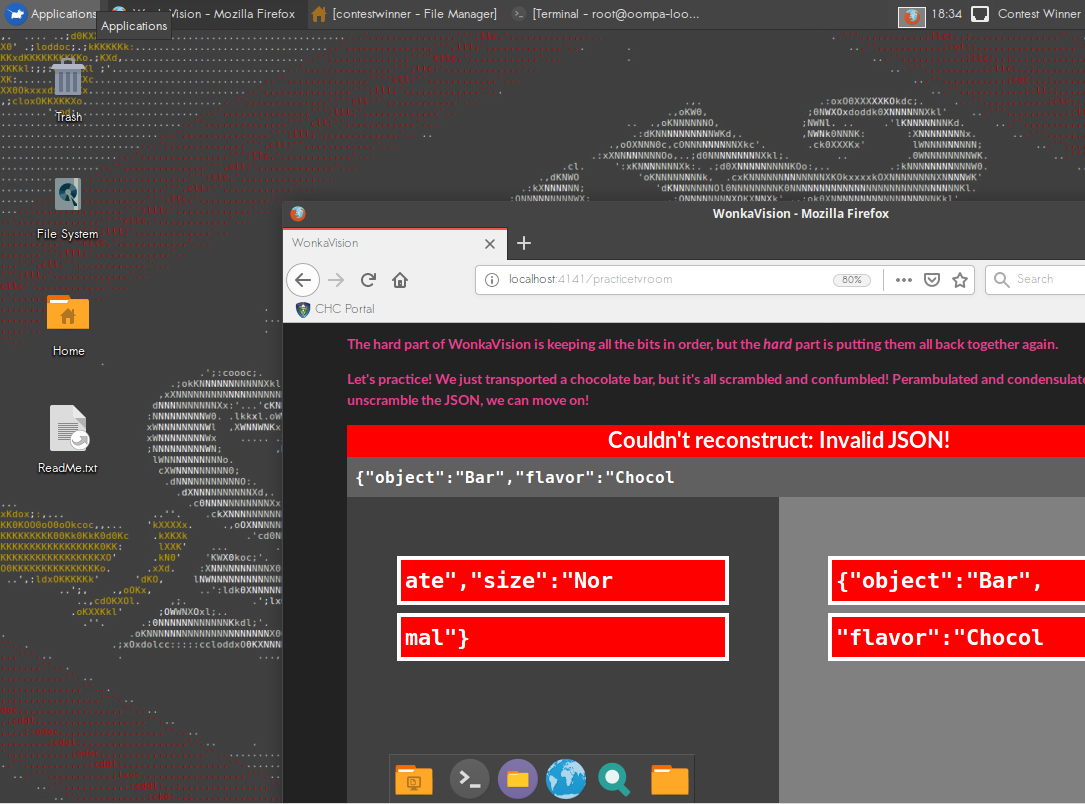Show site information for localhost
Screen dimensions: 1085x804
click(492, 280)
